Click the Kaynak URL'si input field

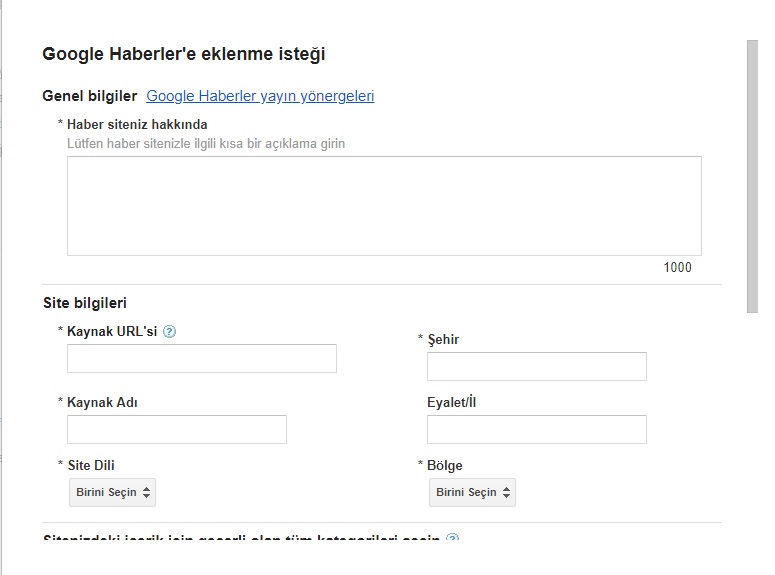click(201, 358)
